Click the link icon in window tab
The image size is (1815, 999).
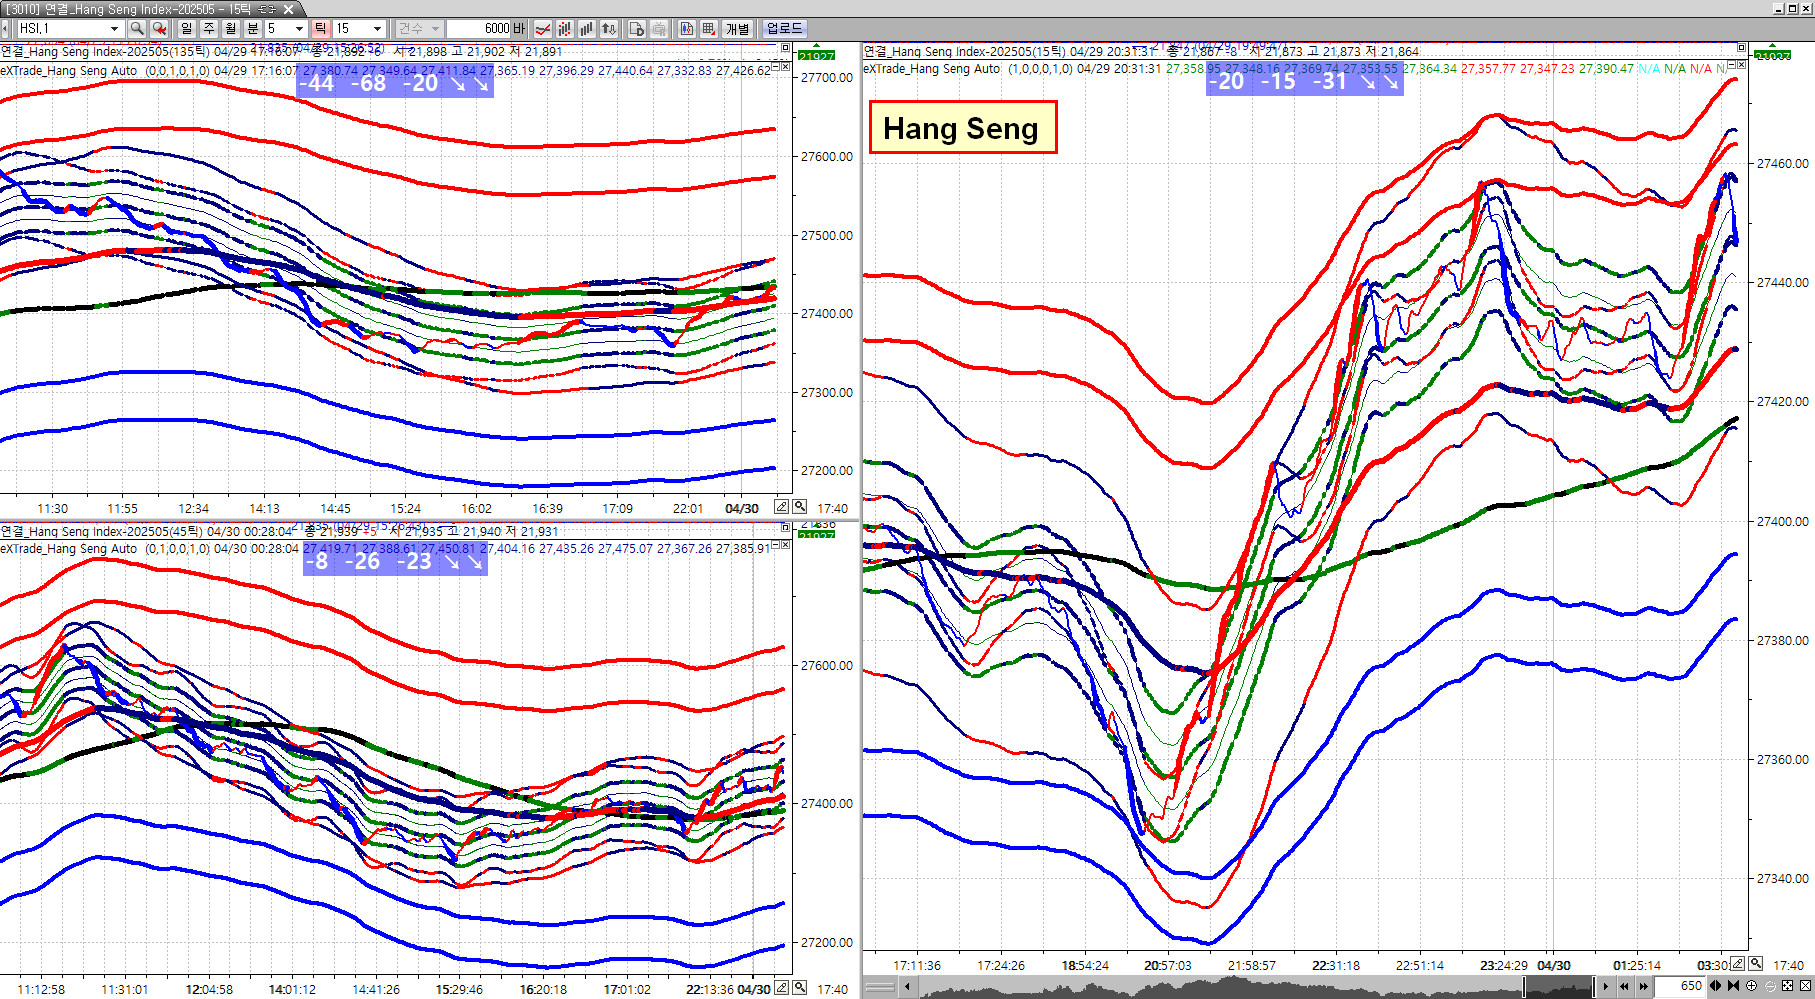[x=267, y=9]
